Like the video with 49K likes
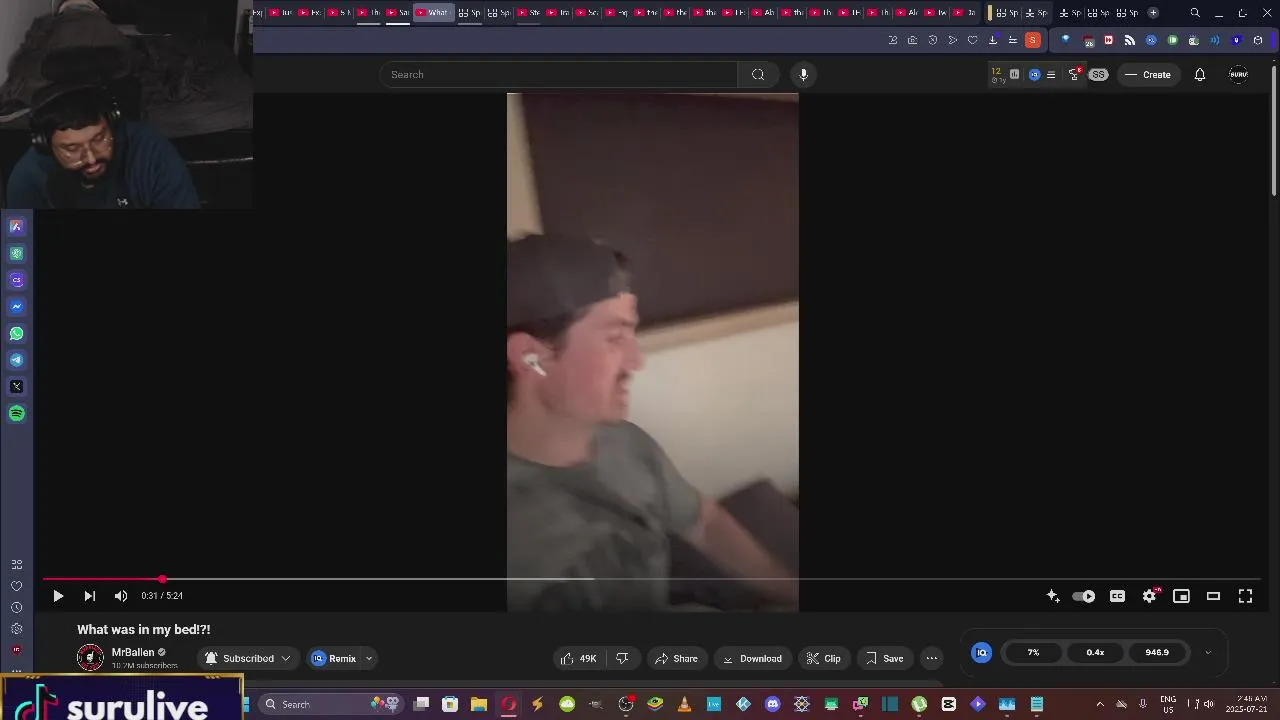 [x=579, y=658]
